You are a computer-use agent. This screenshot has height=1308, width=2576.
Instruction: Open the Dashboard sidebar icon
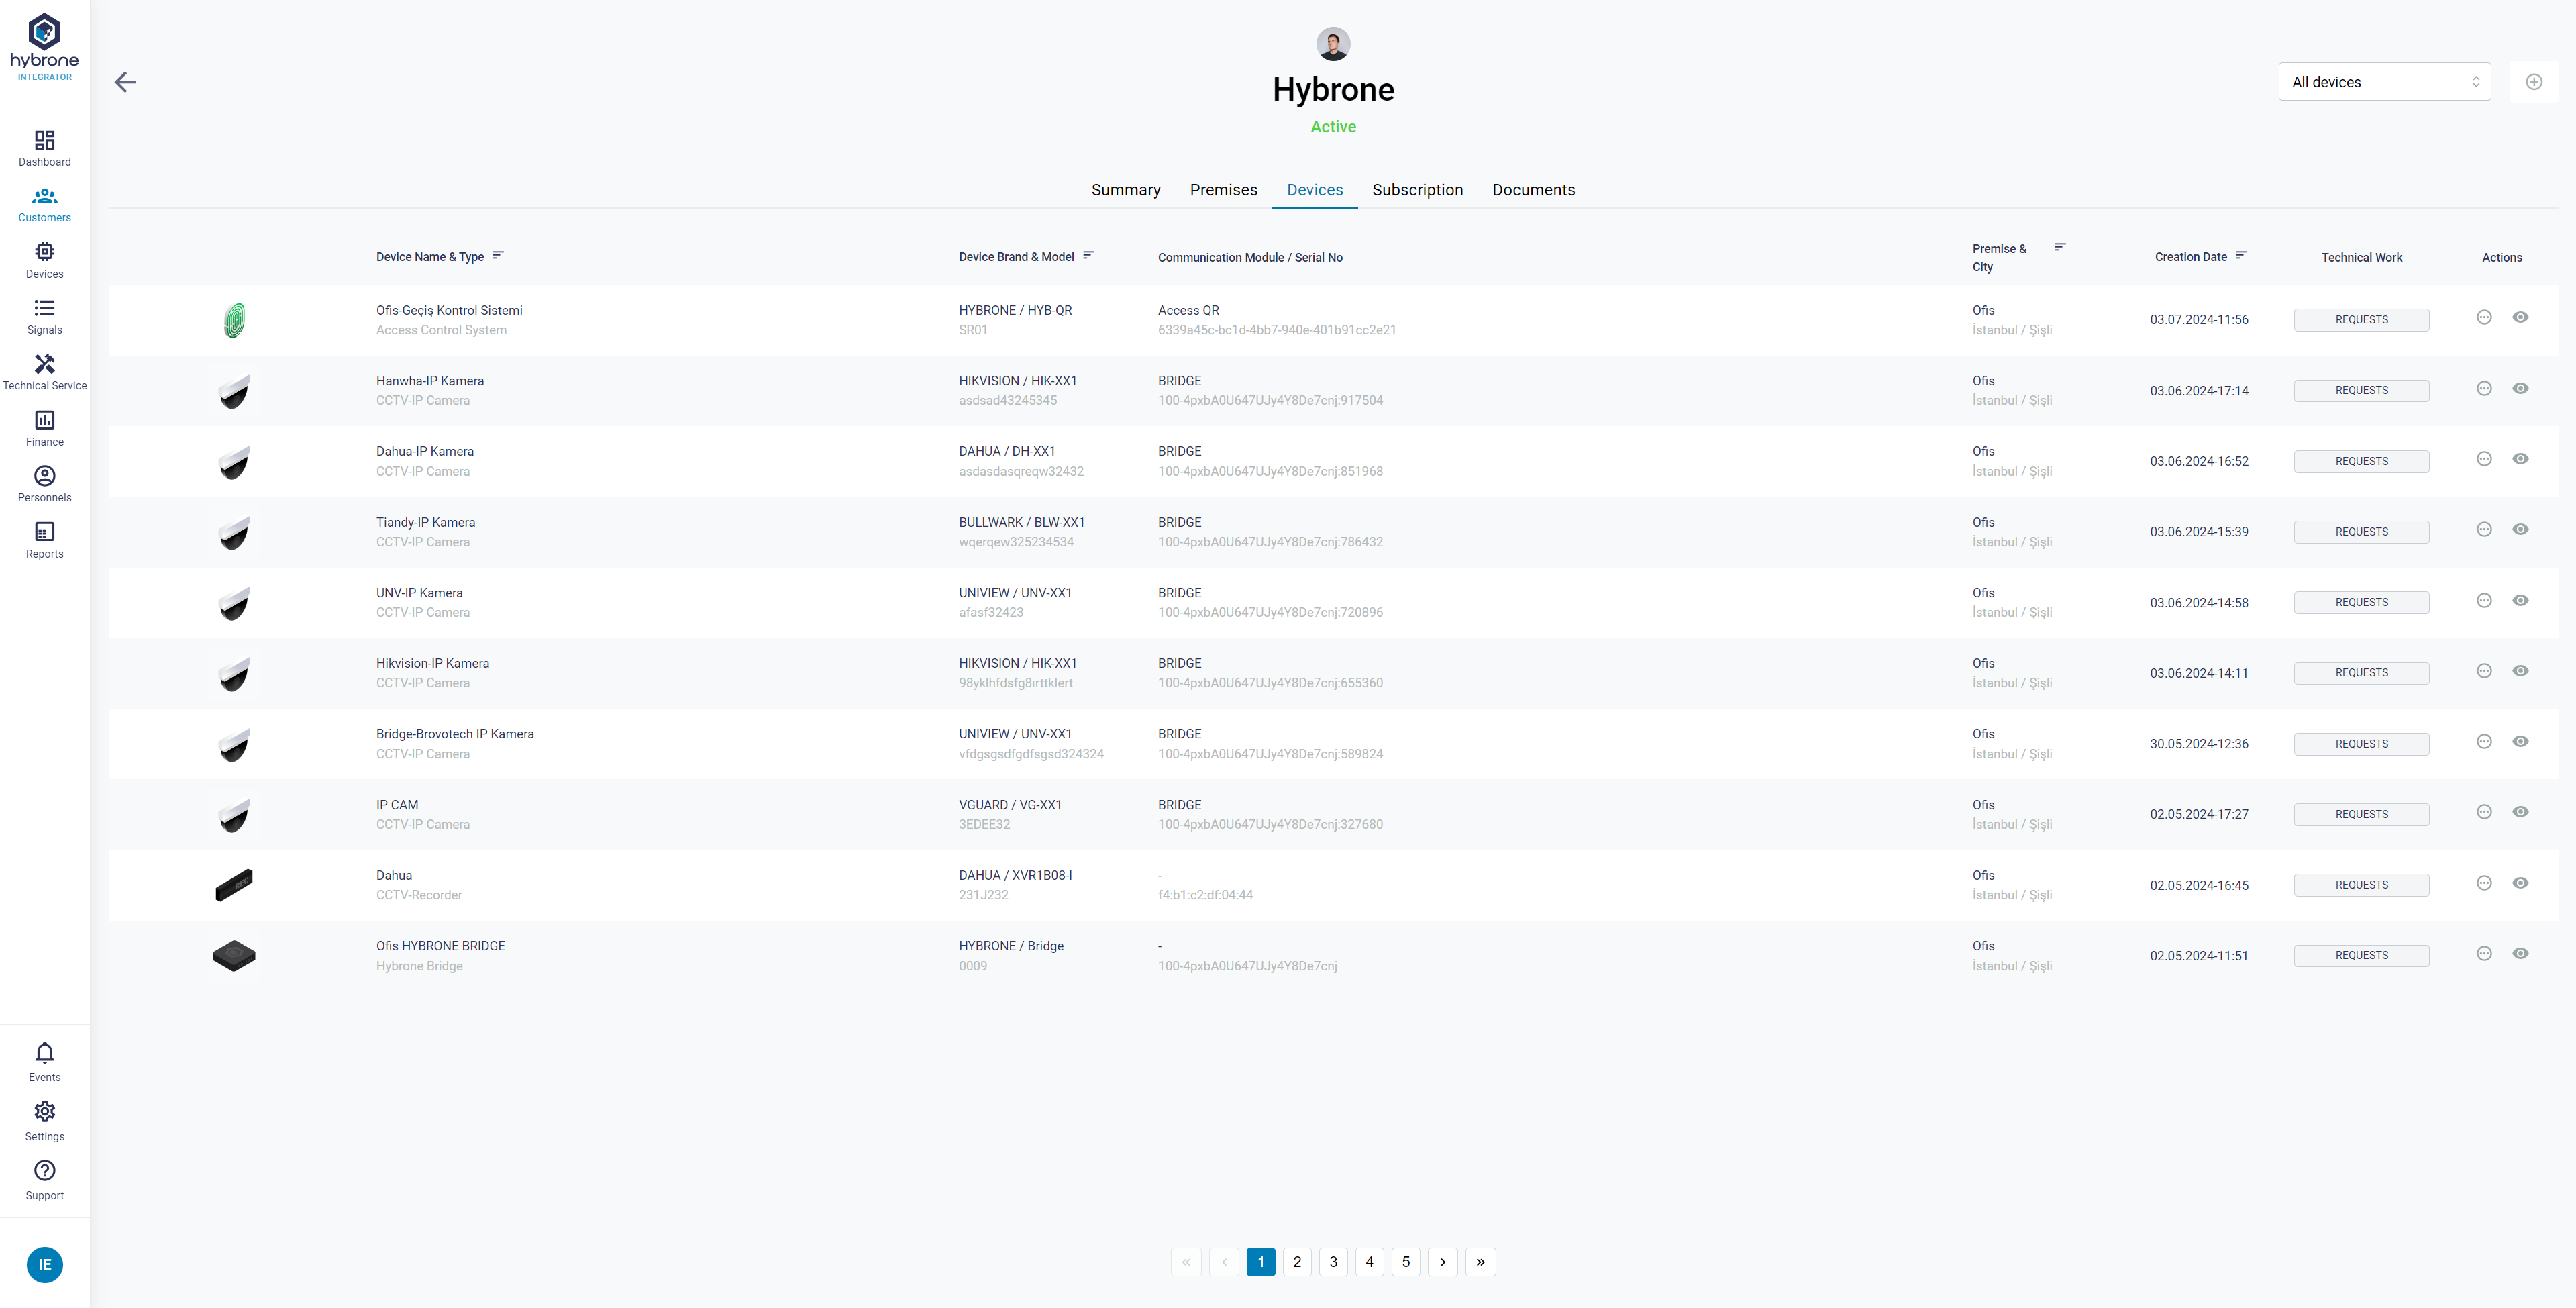pyautogui.click(x=44, y=141)
